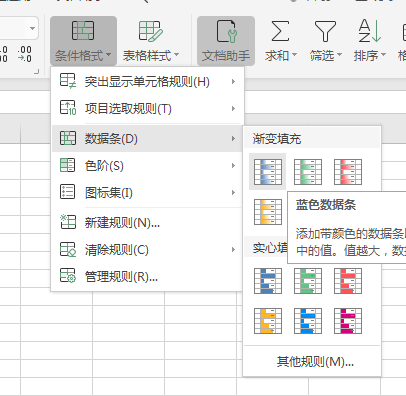Open the 图标集(I) icon set submenu
Image resolution: width=406 pixels, height=396 pixels.
pos(148,192)
